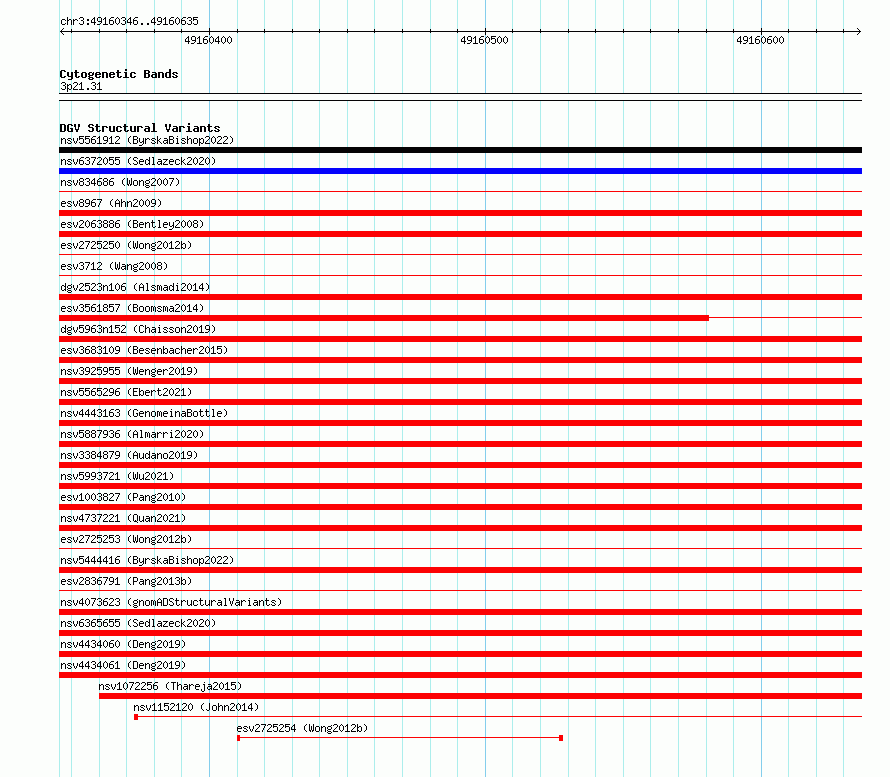890x777 pixels.
Task: Click left end marker of esv2725254
Action: 238,738
